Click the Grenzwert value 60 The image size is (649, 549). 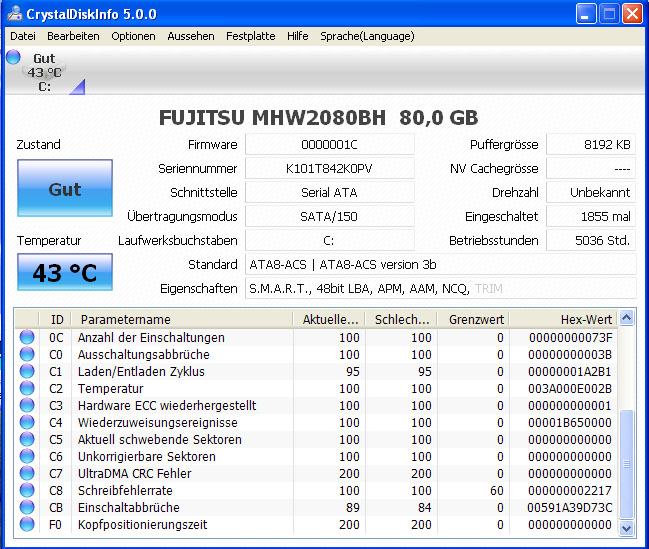pyautogui.click(x=497, y=490)
